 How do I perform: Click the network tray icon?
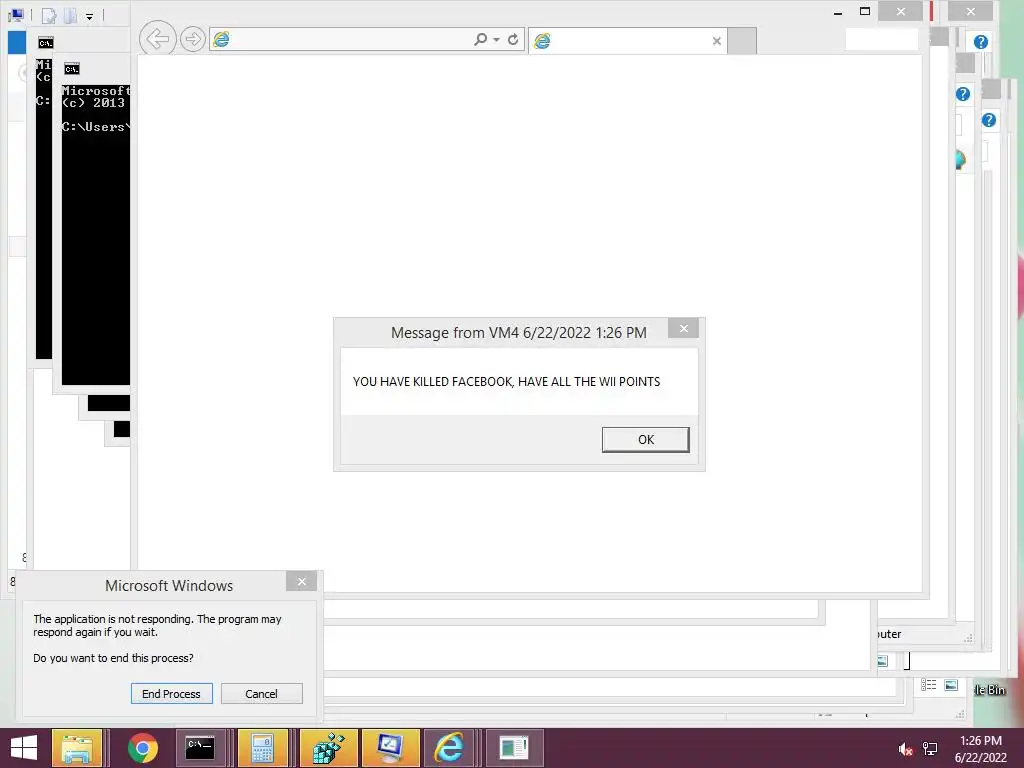[x=930, y=749]
